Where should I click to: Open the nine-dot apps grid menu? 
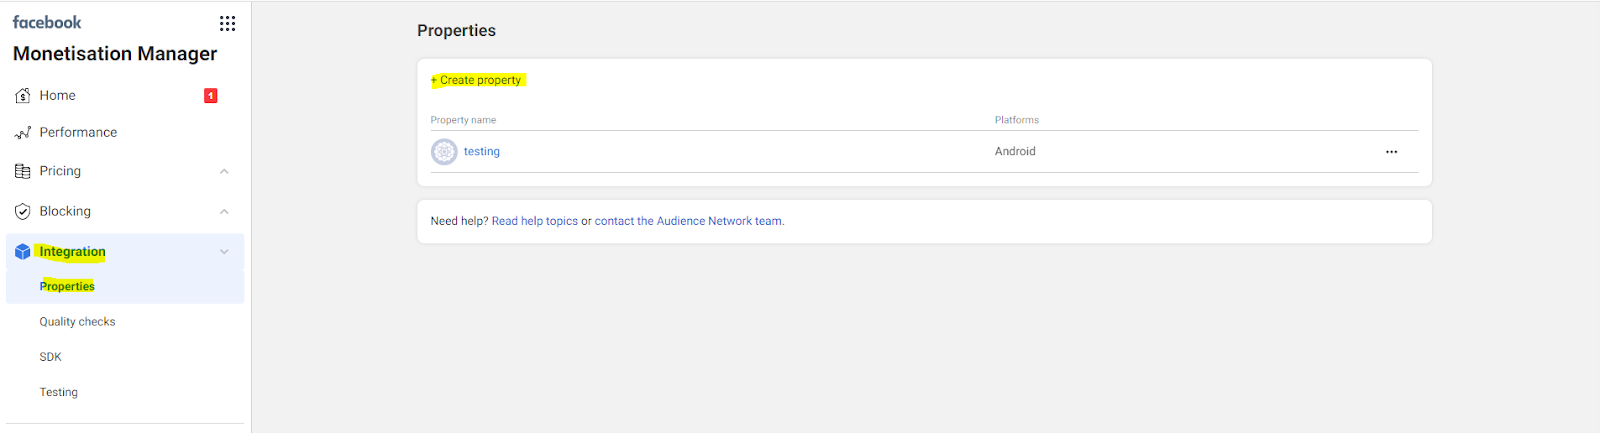(x=227, y=23)
